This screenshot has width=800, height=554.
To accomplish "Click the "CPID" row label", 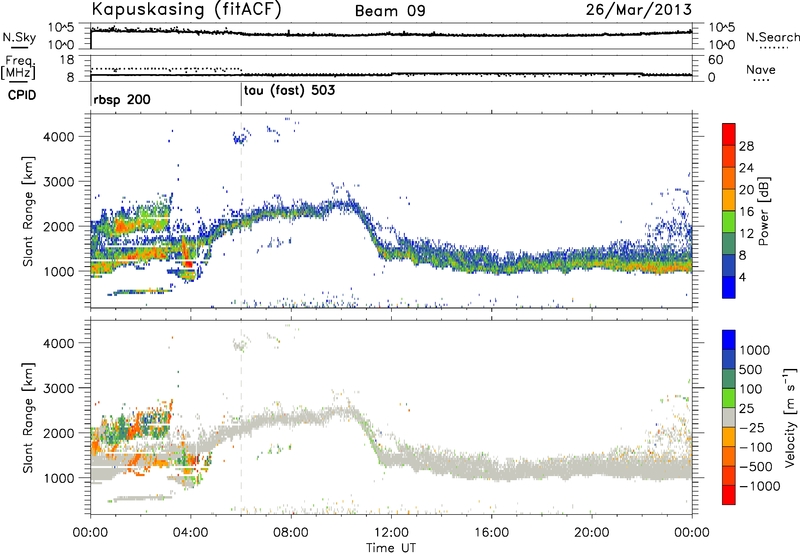I will (x=22, y=95).
